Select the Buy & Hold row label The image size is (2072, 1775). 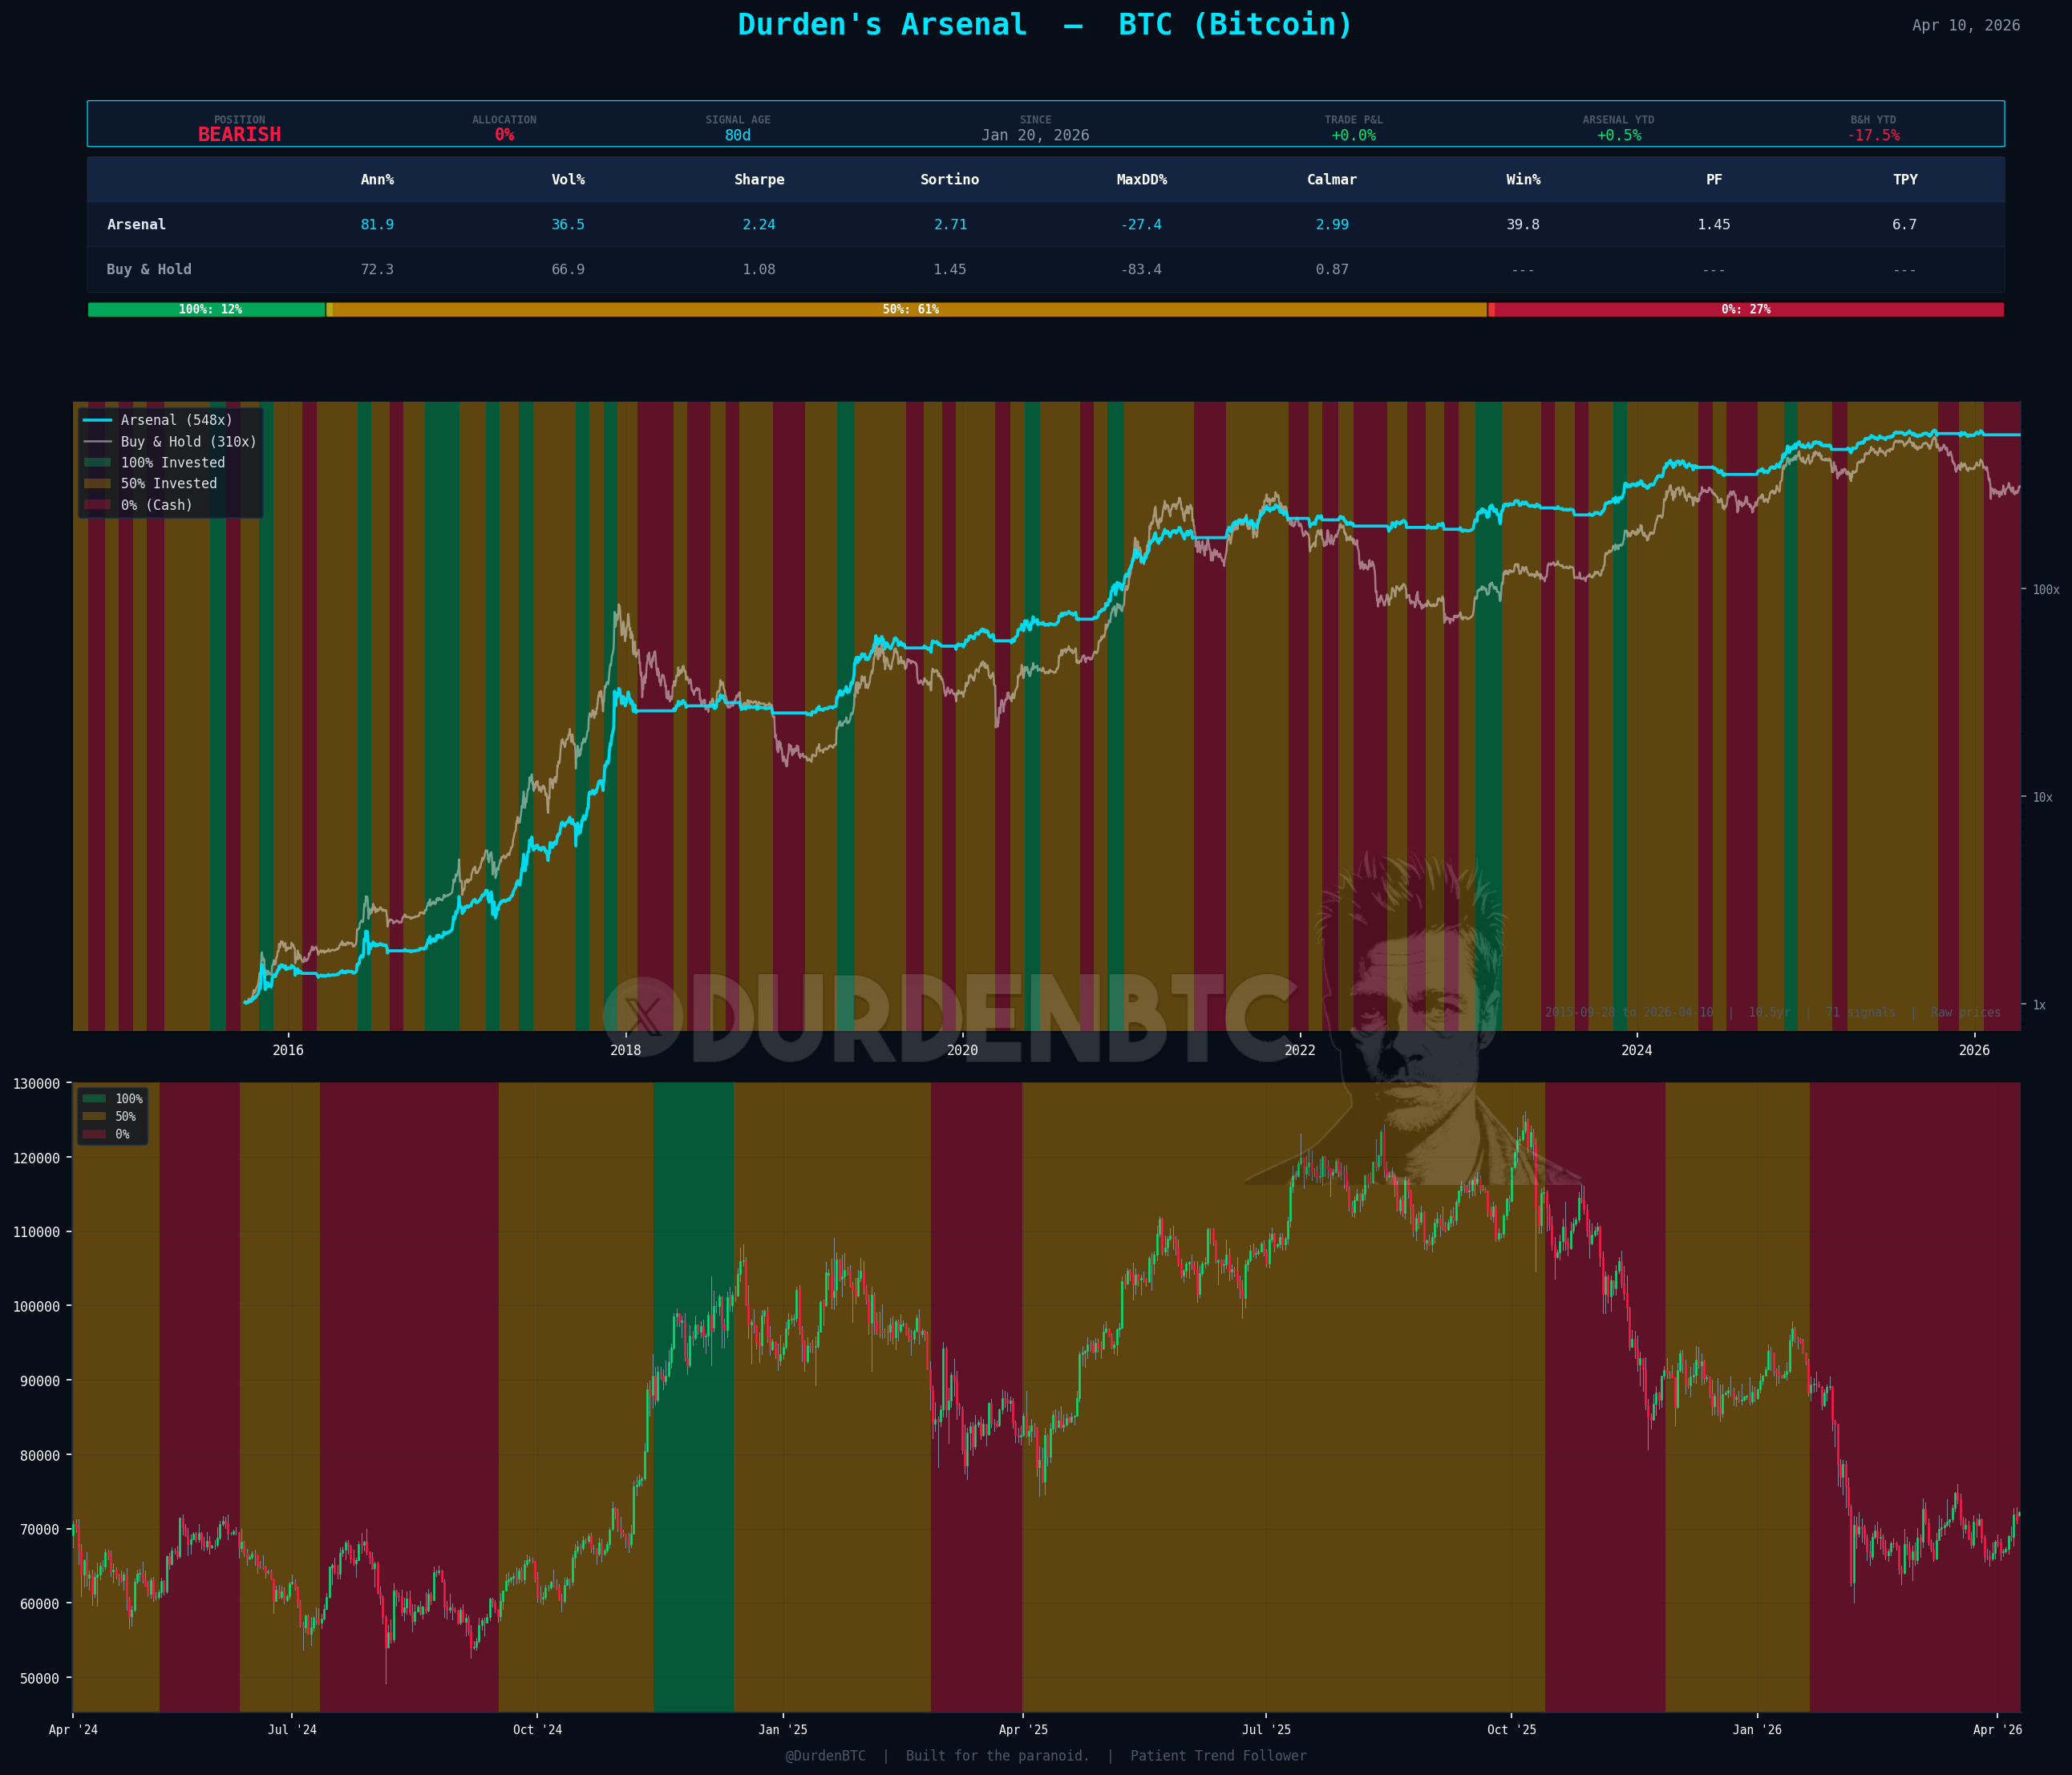tap(149, 270)
